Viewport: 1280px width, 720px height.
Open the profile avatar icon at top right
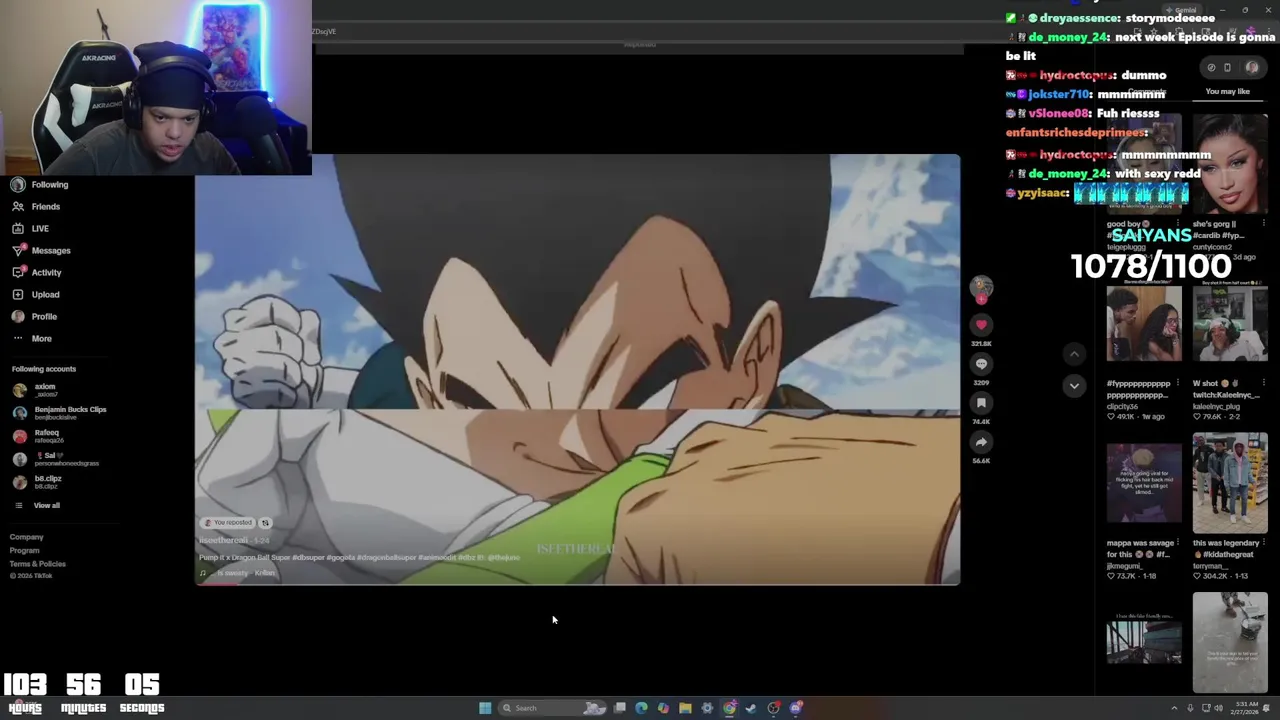(x=1252, y=67)
